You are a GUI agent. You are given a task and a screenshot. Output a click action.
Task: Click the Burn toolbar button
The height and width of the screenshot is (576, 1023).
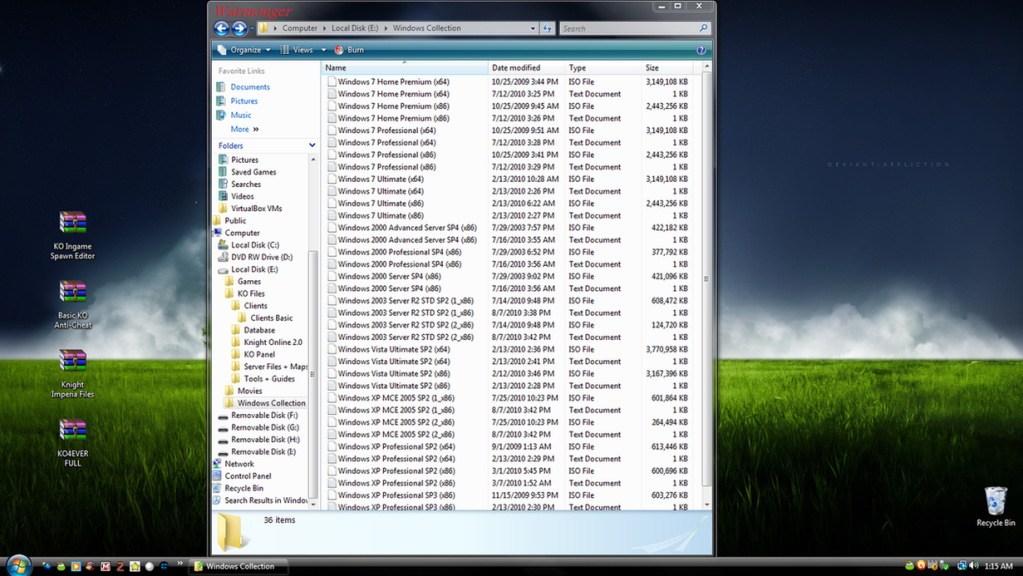coord(350,50)
